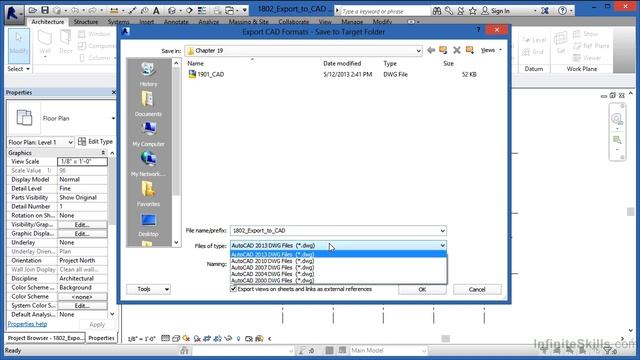This screenshot has height=360, width=640.
Task: Click the Visual Style icon in view control bar
Action: (176, 338)
